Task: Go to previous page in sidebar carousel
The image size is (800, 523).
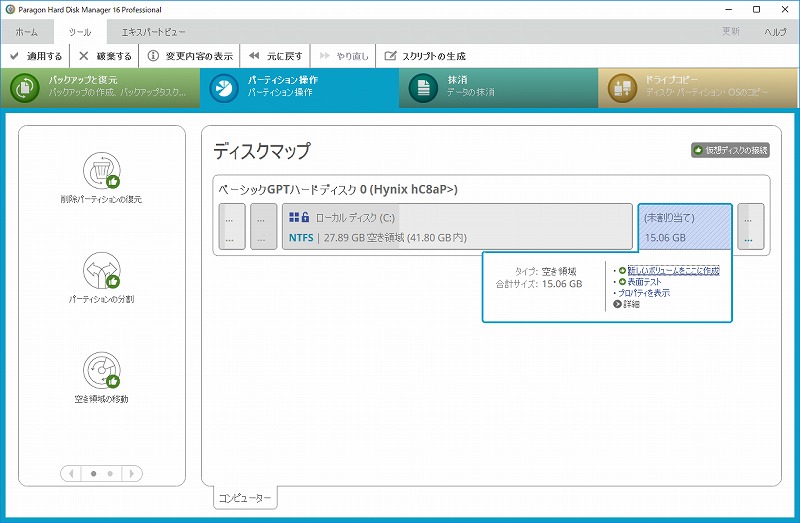Action: [71, 474]
